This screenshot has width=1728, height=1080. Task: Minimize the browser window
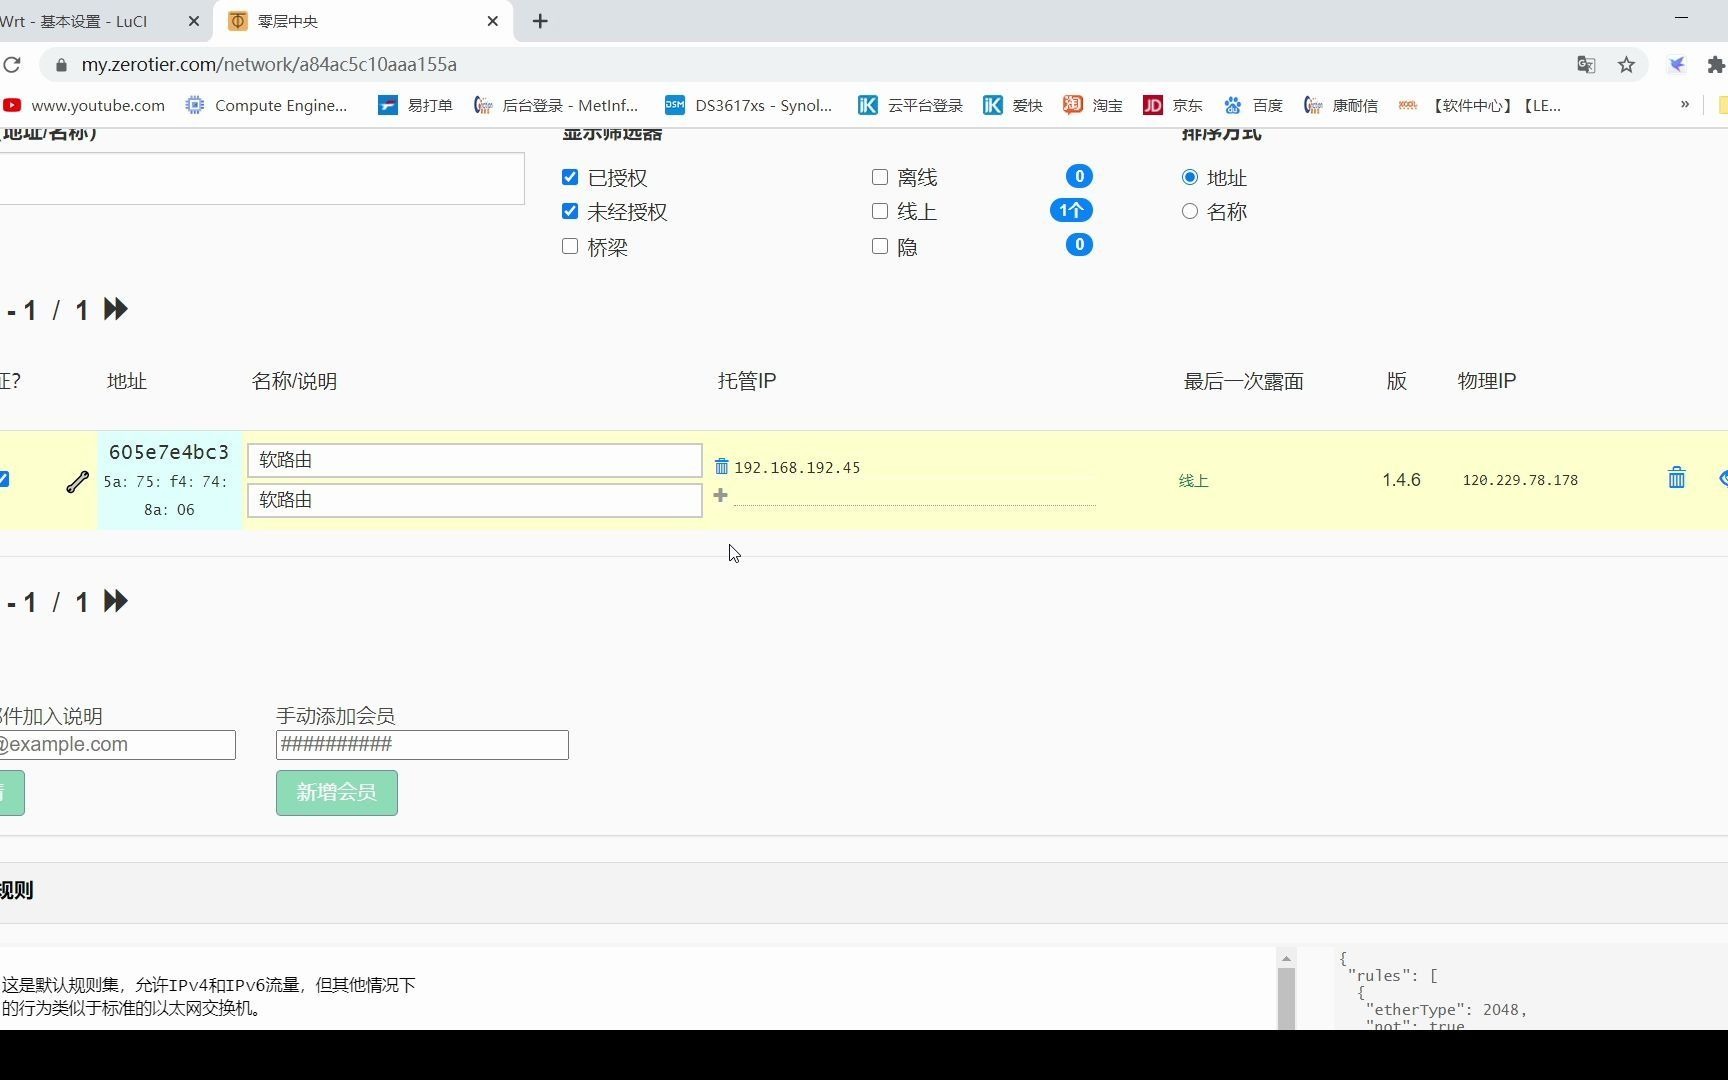pyautogui.click(x=1681, y=18)
